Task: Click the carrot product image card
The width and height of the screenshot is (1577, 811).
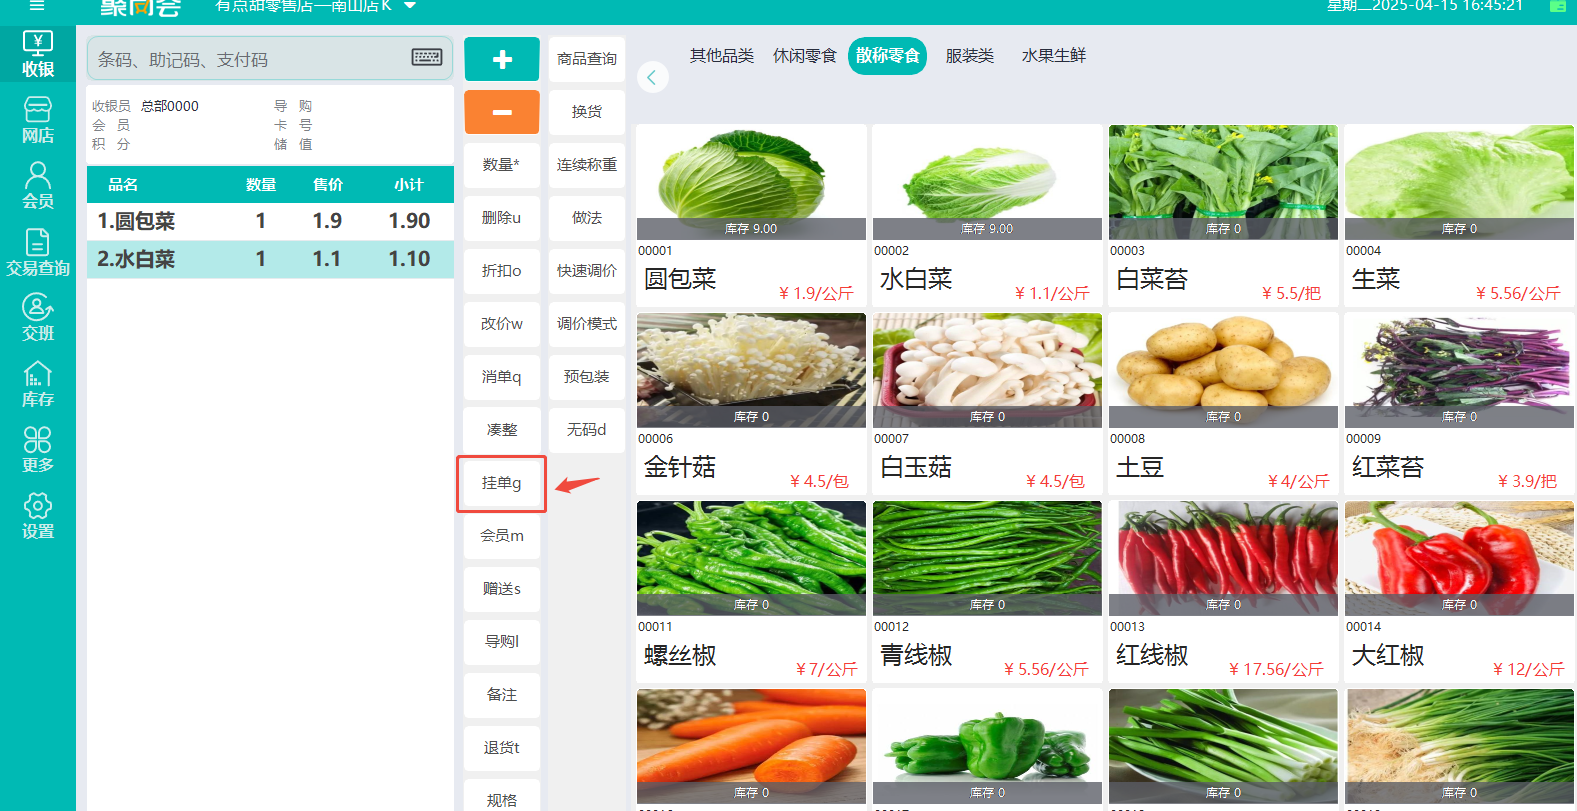Action: [x=751, y=746]
